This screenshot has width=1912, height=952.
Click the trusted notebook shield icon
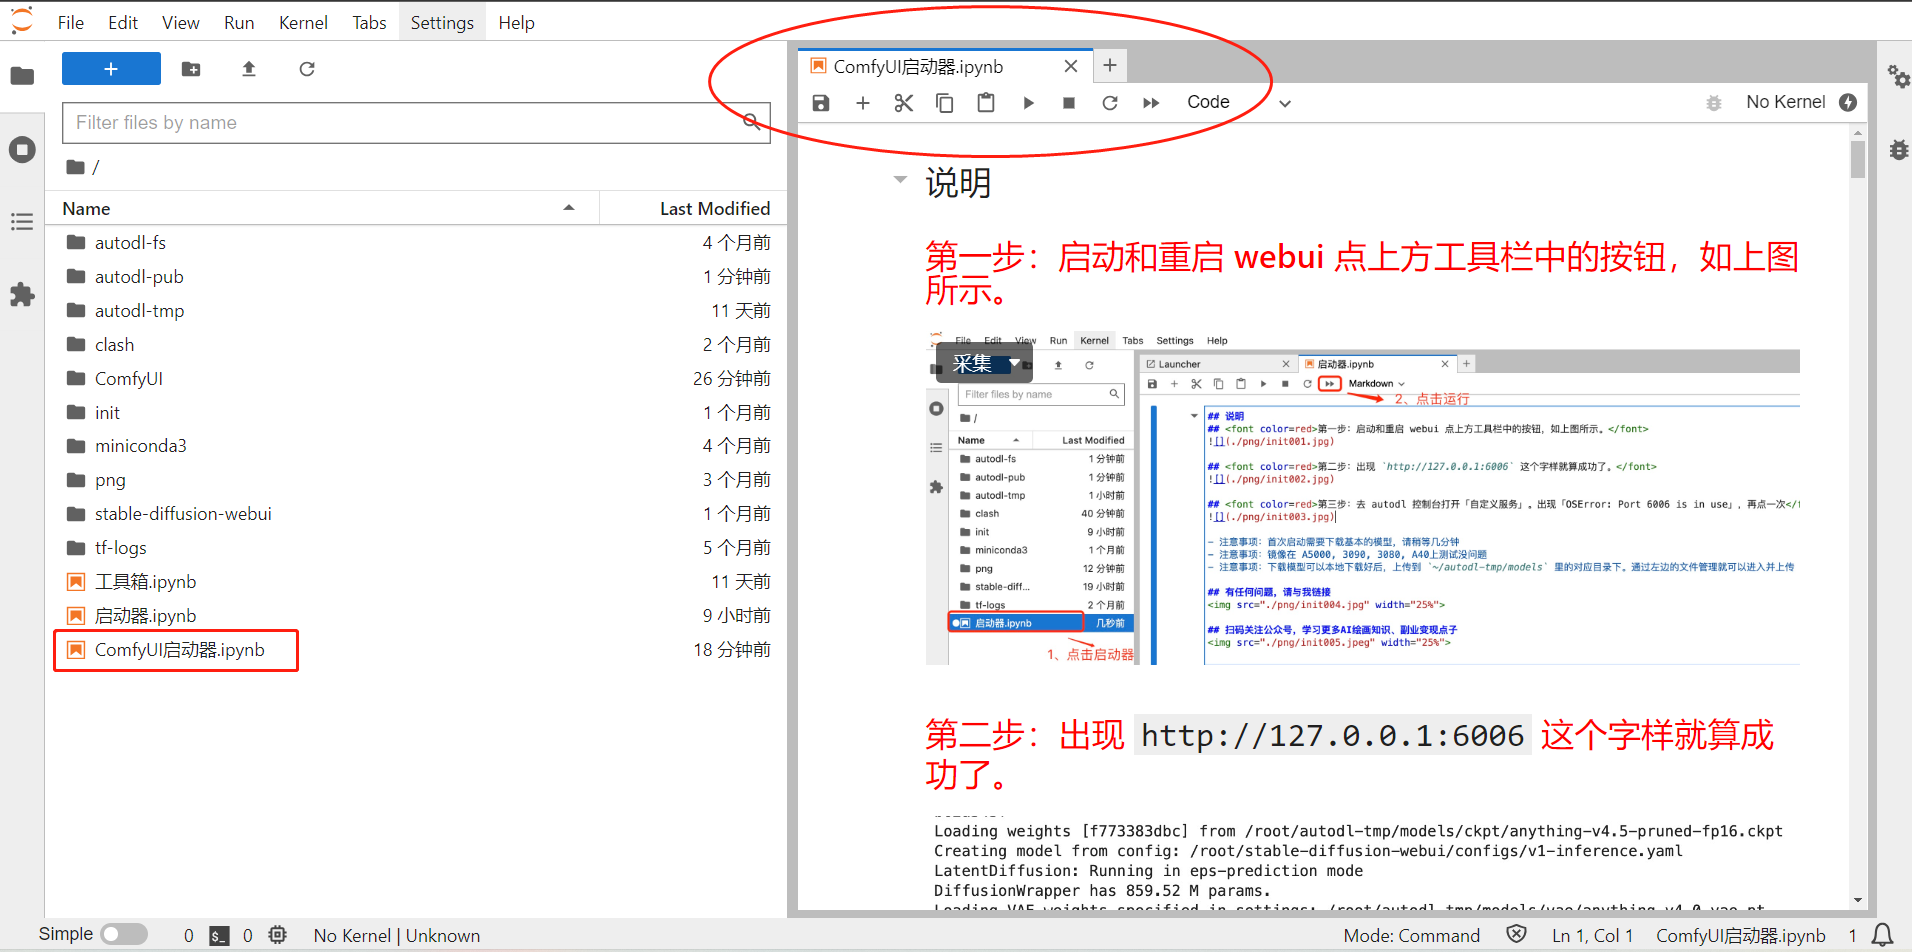[x=1517, y=934]
